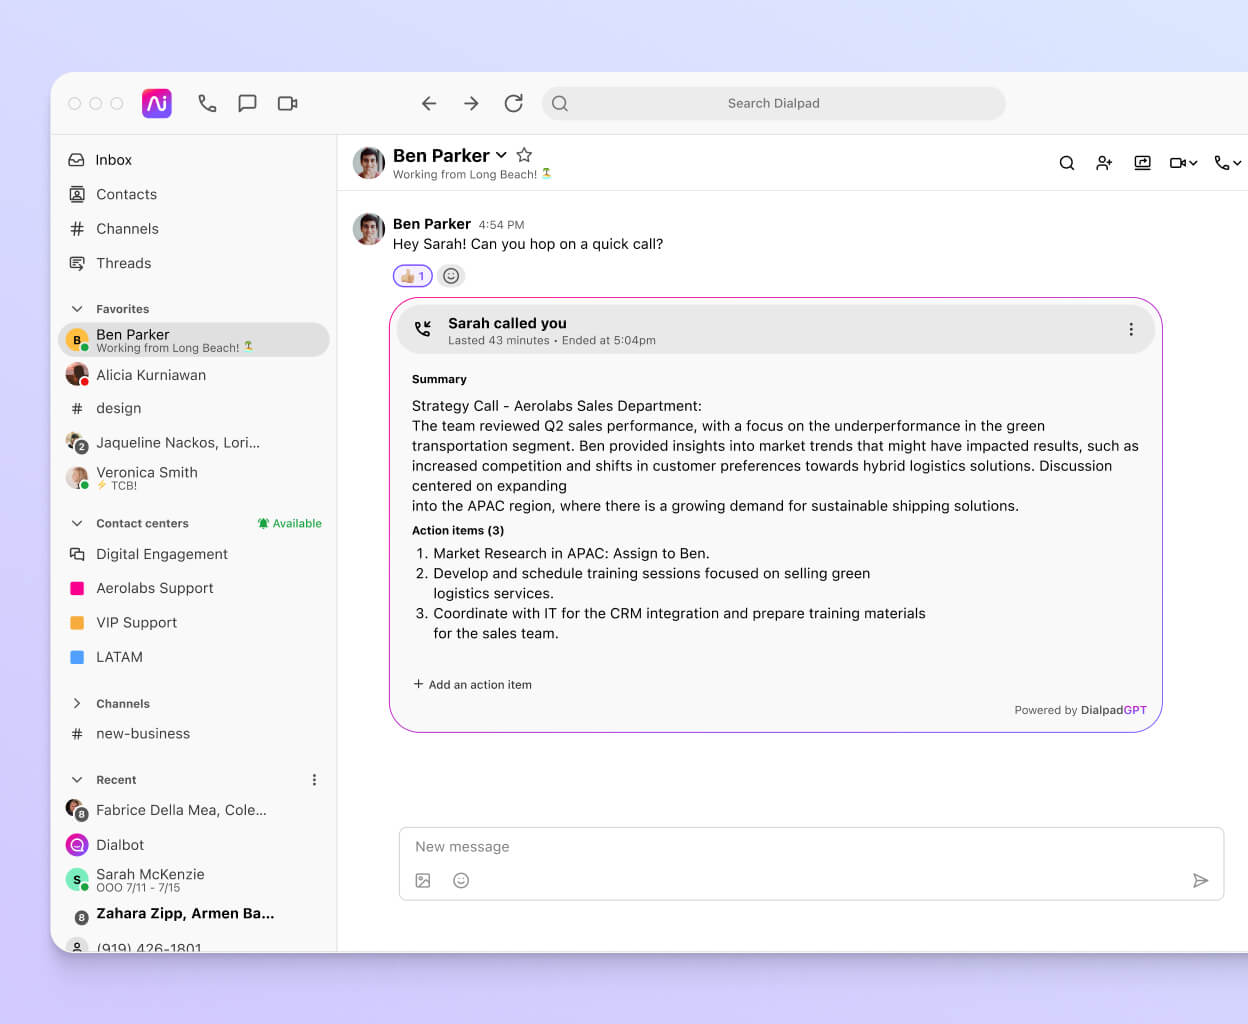Open search in the conversation header
The height and width of the screenshot is (1024, 1248).
tap(1066, 162)
